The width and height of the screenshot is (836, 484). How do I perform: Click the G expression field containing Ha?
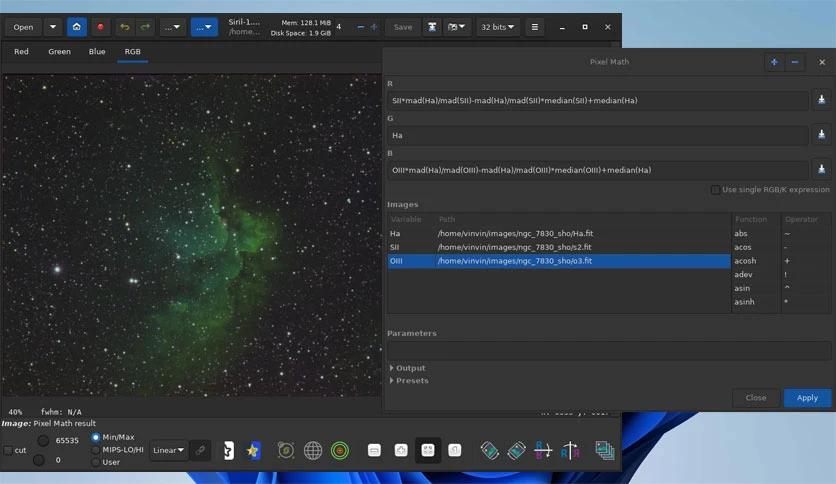597,135
